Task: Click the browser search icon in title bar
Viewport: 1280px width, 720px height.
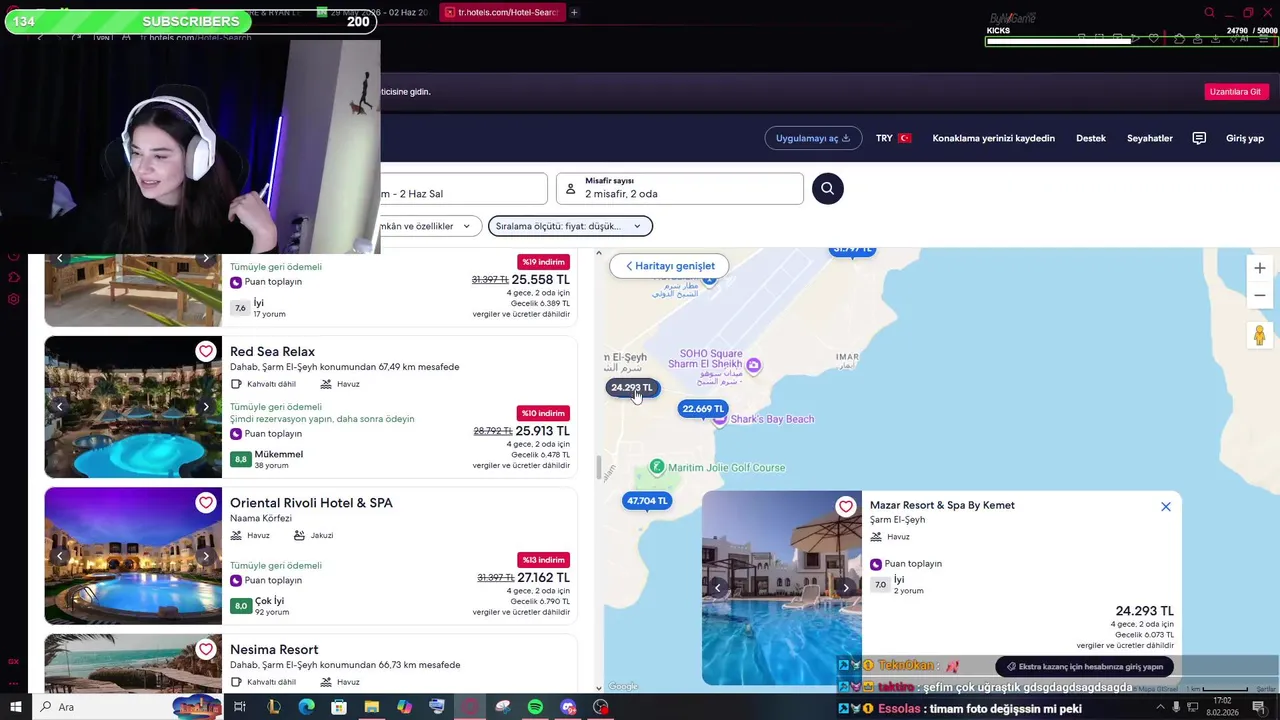Action: tap(1209, 12)
